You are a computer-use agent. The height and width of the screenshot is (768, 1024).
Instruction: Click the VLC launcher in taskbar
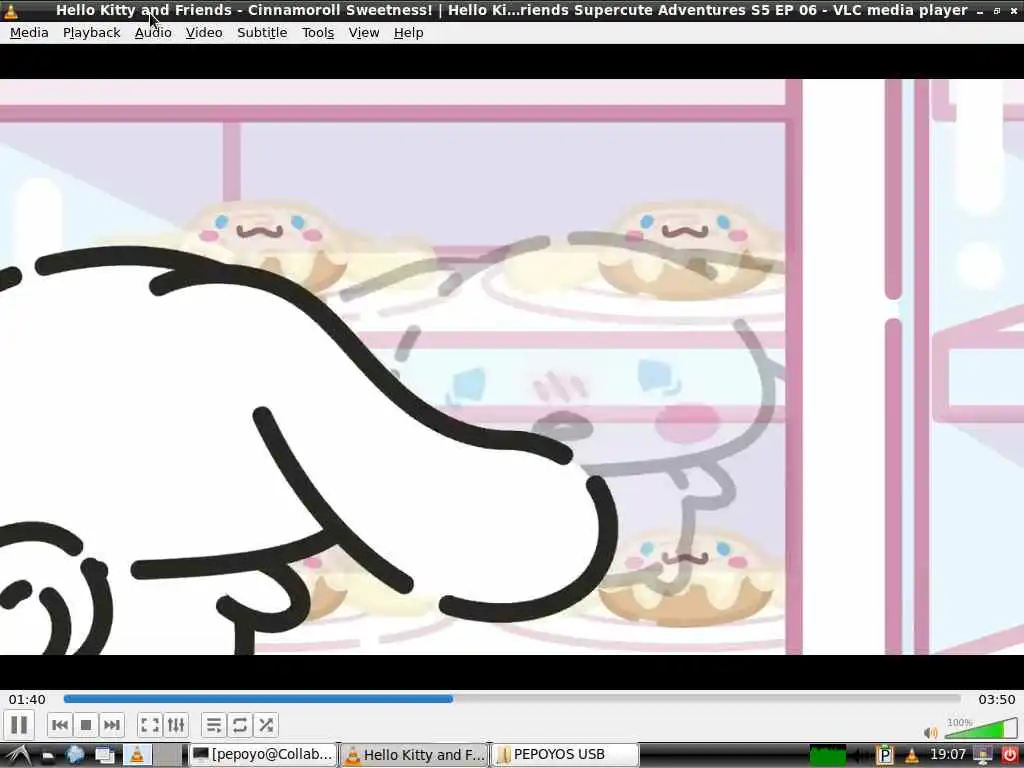137,755
